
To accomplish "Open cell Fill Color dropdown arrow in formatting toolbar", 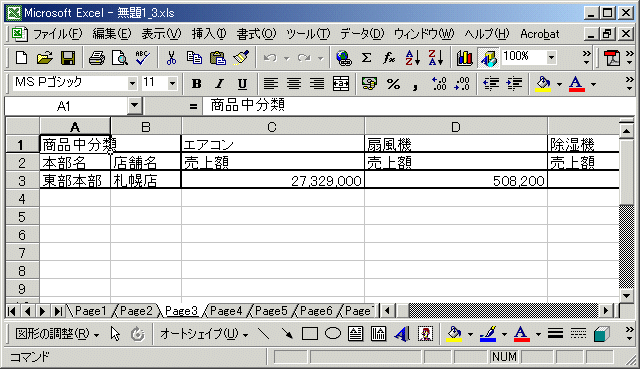I will [x=559, y=84].
